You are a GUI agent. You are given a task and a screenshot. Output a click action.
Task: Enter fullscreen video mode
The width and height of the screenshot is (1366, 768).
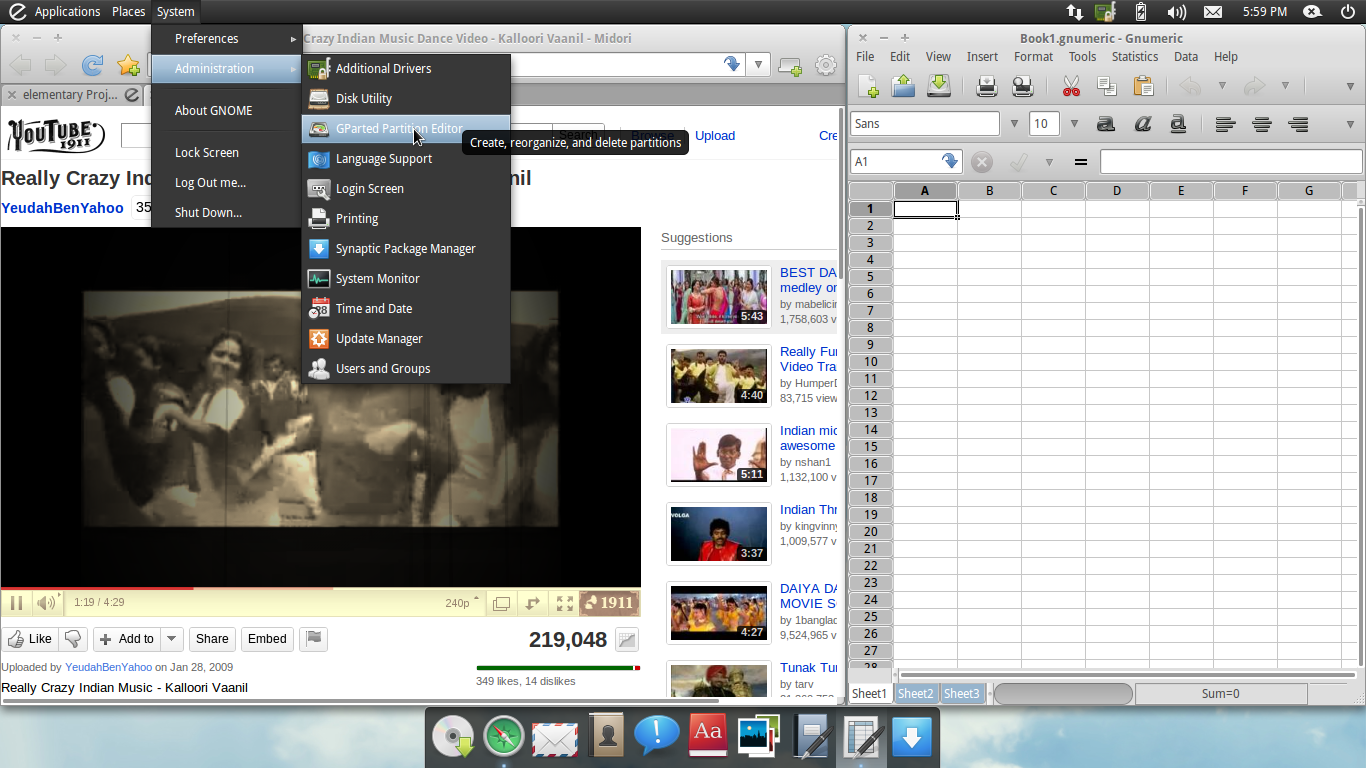(x=565, y=603)
